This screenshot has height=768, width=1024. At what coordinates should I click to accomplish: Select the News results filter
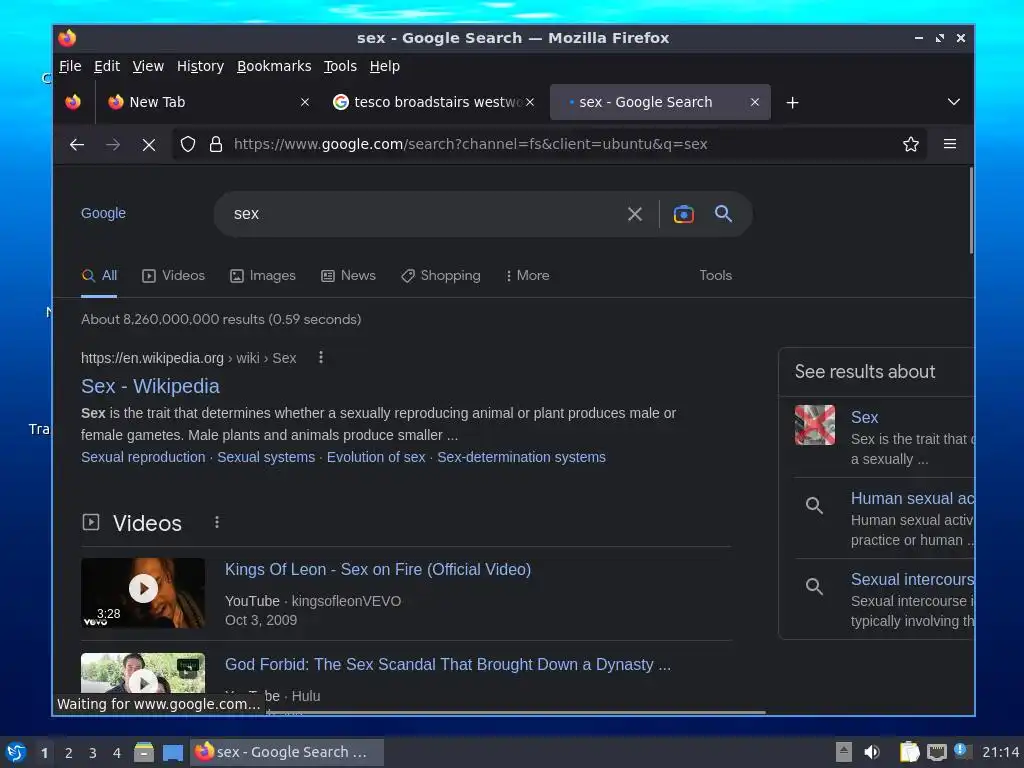[x=349, y=276]
